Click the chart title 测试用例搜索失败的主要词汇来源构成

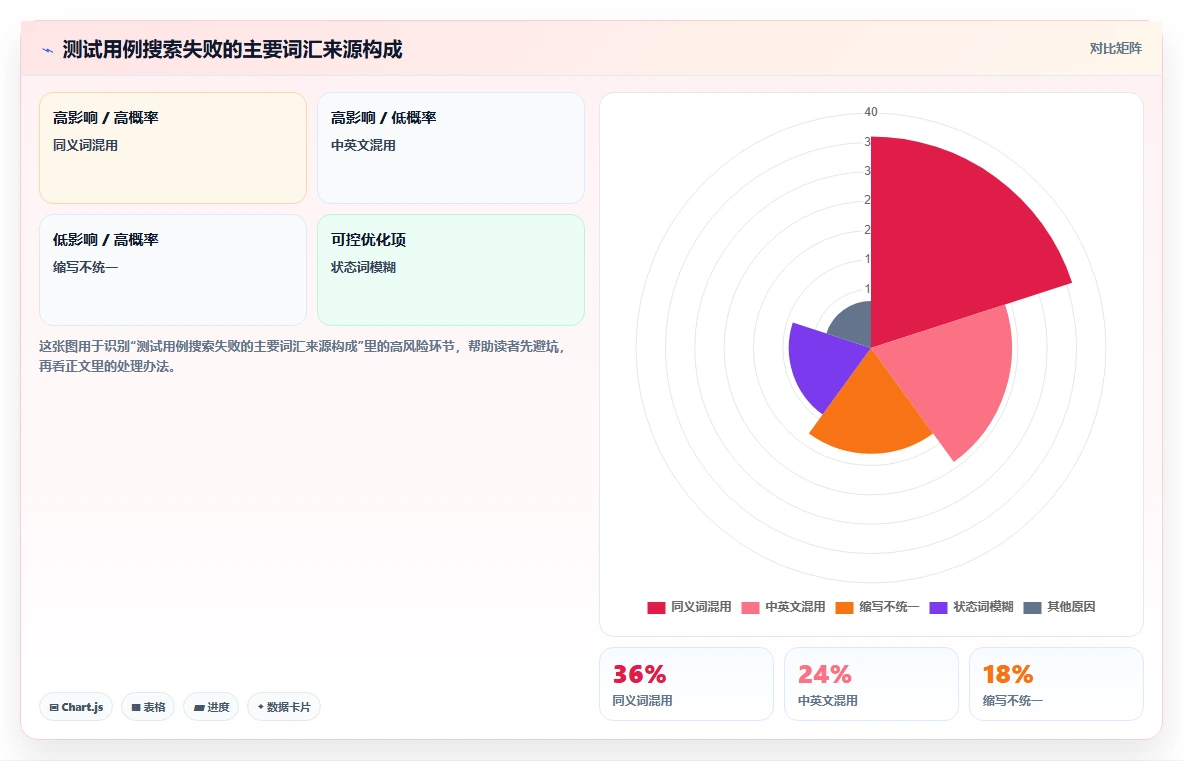pyautogui.click(x=232, y=50)
